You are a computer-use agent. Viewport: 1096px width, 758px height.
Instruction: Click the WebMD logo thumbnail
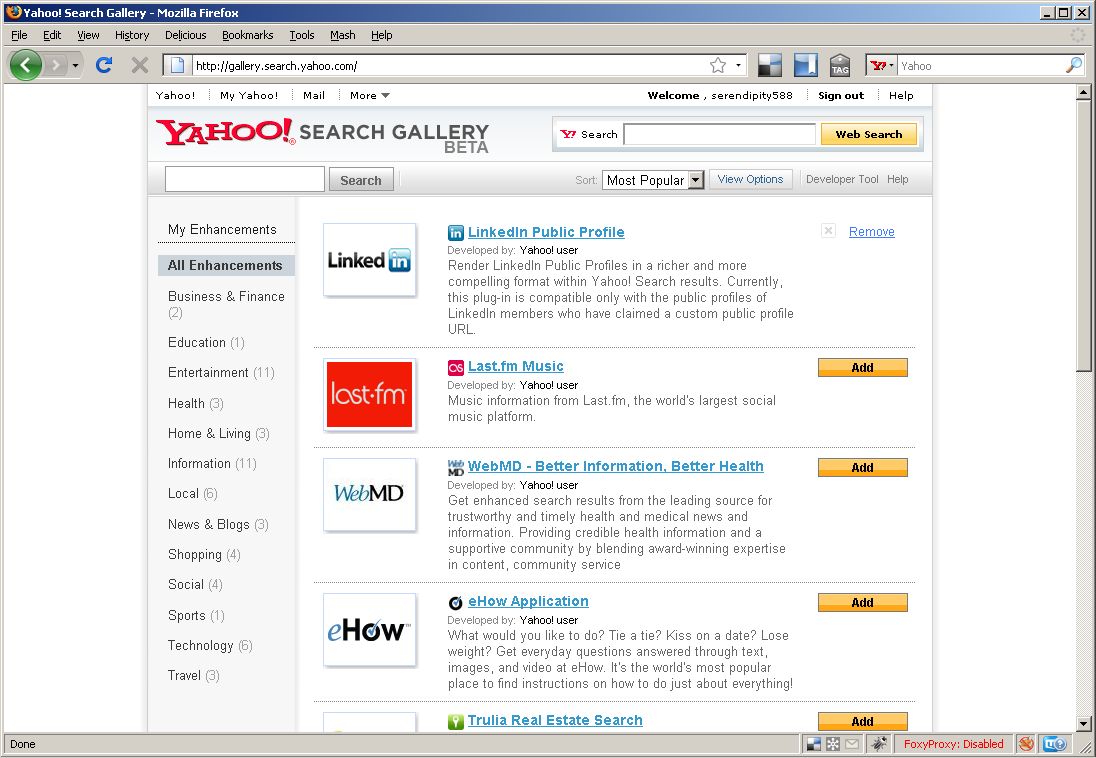tap(370, 494)
